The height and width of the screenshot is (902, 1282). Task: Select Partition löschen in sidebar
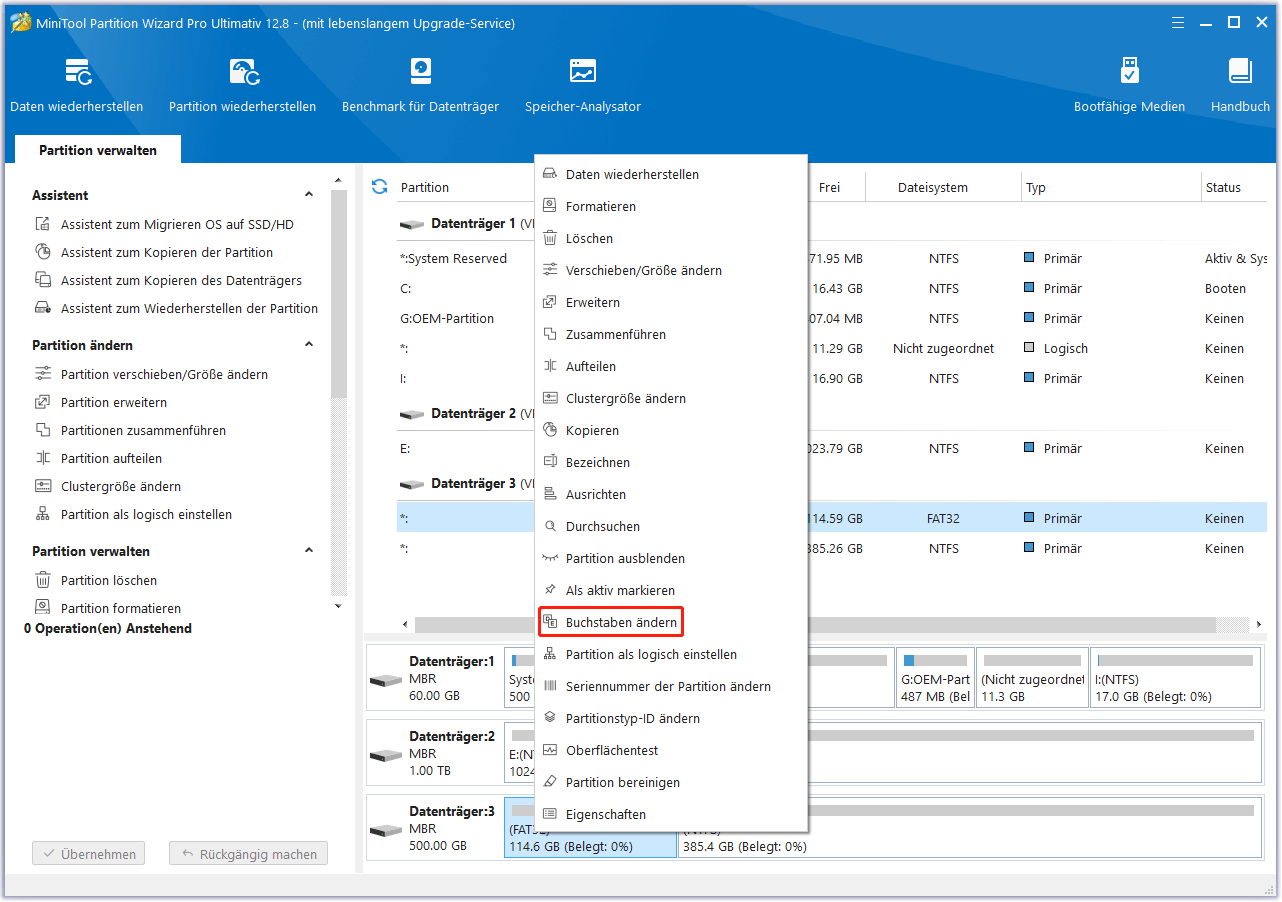tap(108, 581)
